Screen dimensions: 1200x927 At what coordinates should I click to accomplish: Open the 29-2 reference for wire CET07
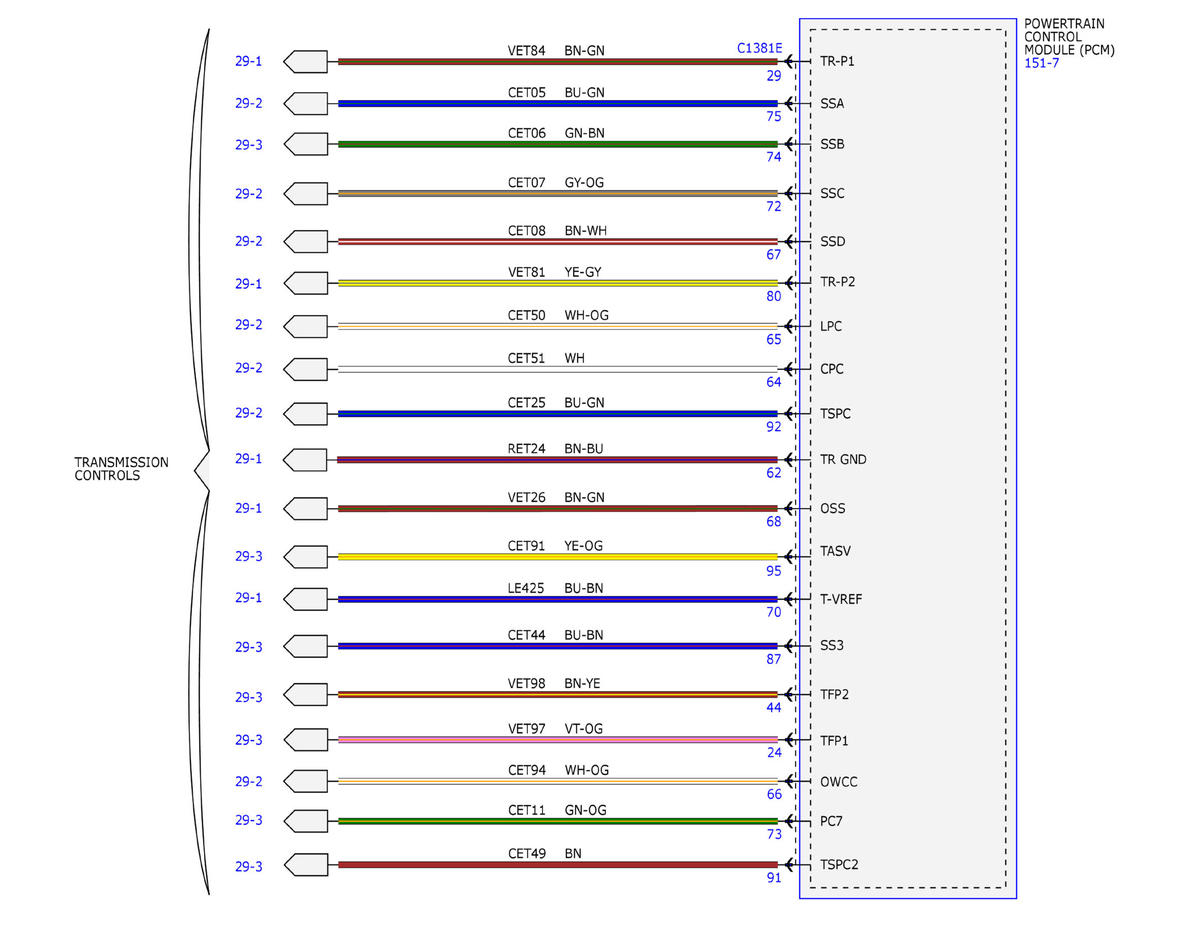pos(249,193)
